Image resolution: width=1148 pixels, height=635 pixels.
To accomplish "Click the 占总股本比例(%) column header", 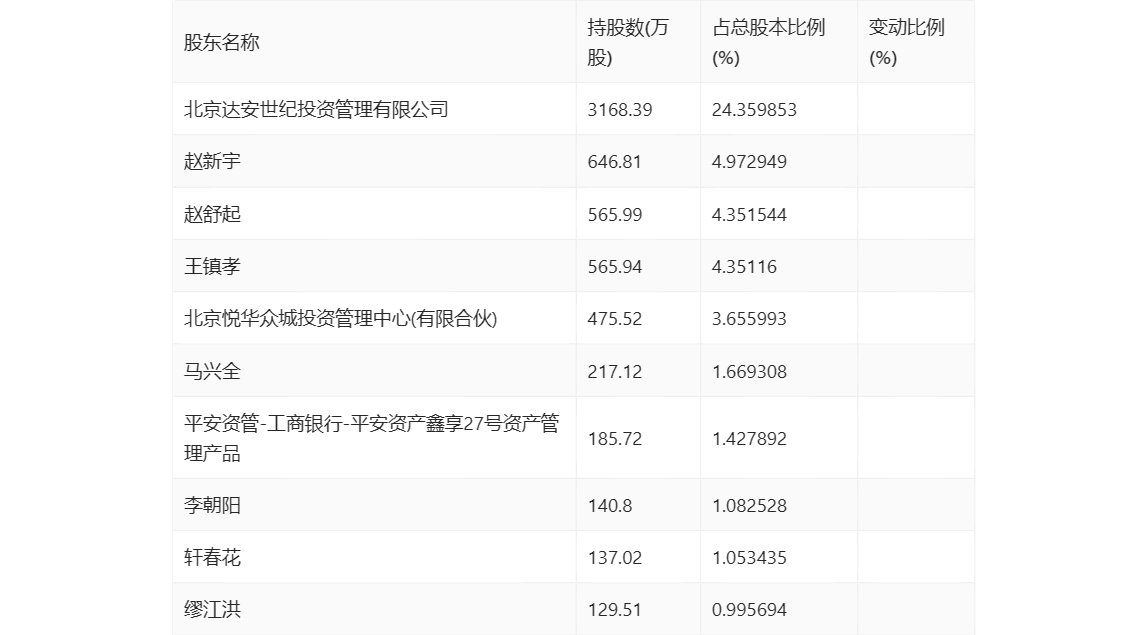I will pos(768,42).
